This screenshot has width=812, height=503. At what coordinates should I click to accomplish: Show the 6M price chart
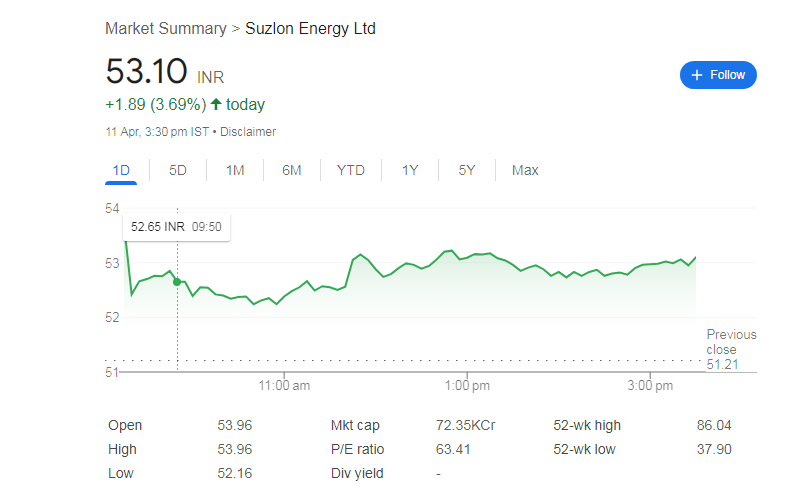[x=291, y=170]
